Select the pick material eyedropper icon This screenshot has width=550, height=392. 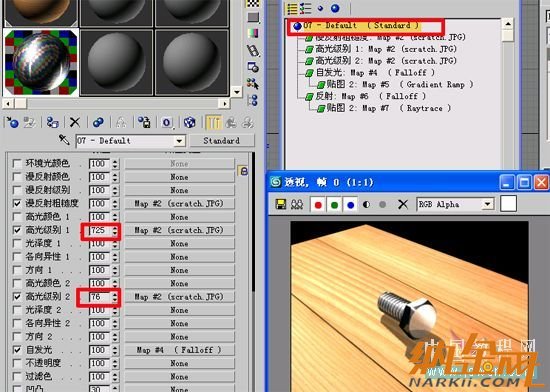pos(64,140)
